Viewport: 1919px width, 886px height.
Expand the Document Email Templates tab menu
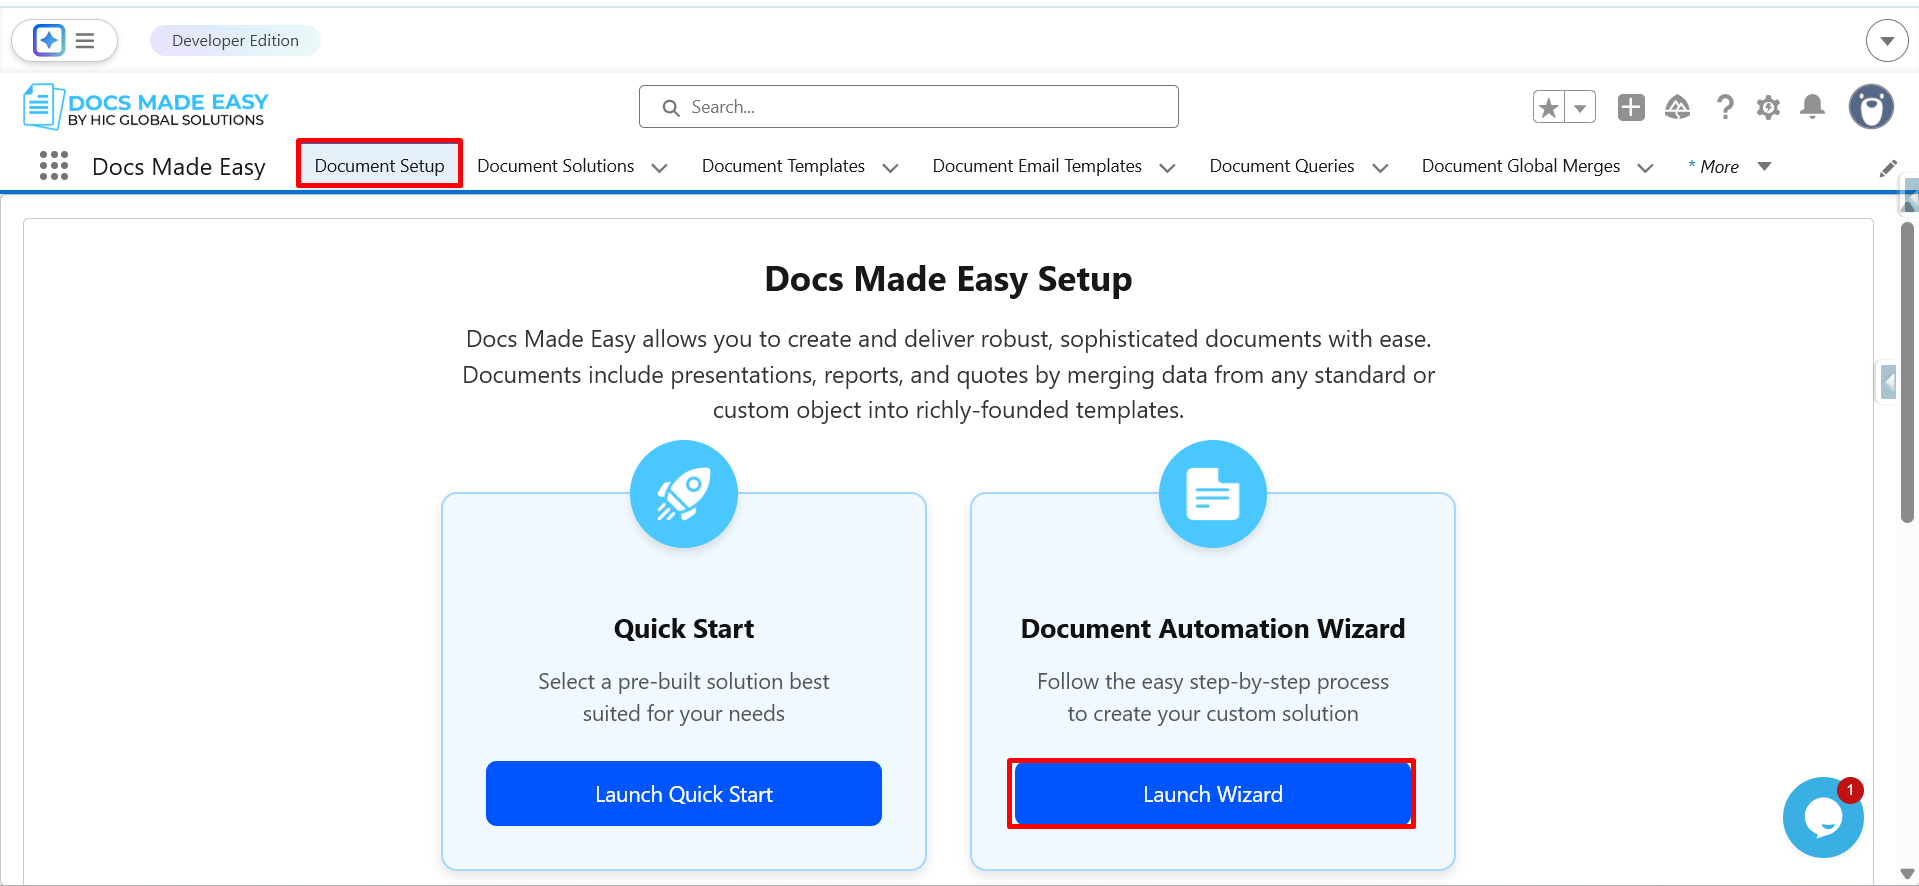click(x=1167, y=168)
